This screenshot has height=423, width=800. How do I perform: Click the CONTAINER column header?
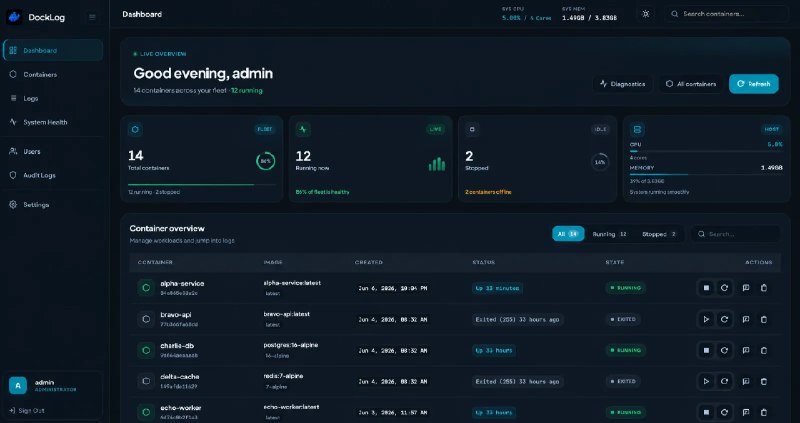point(155,262)
